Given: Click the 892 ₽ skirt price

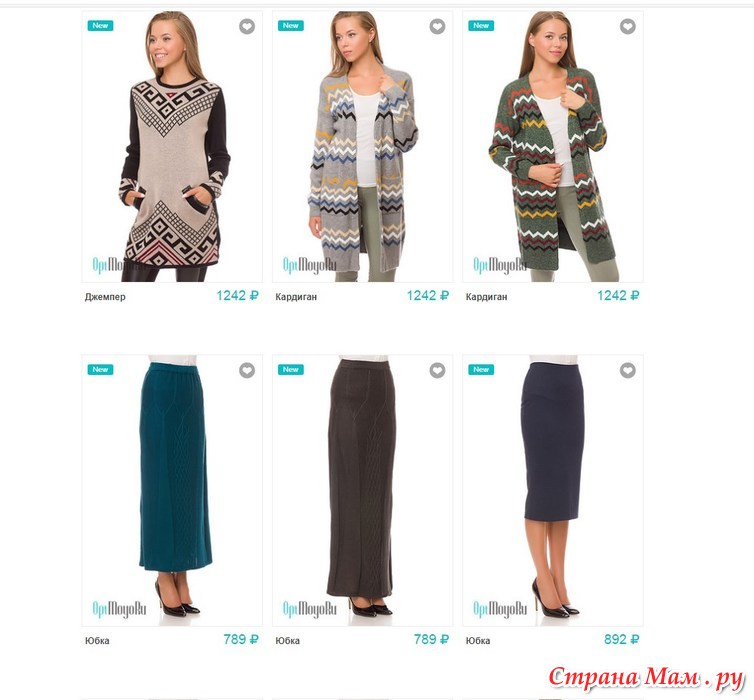Looking at the screenshot, I should coord(621,639).
